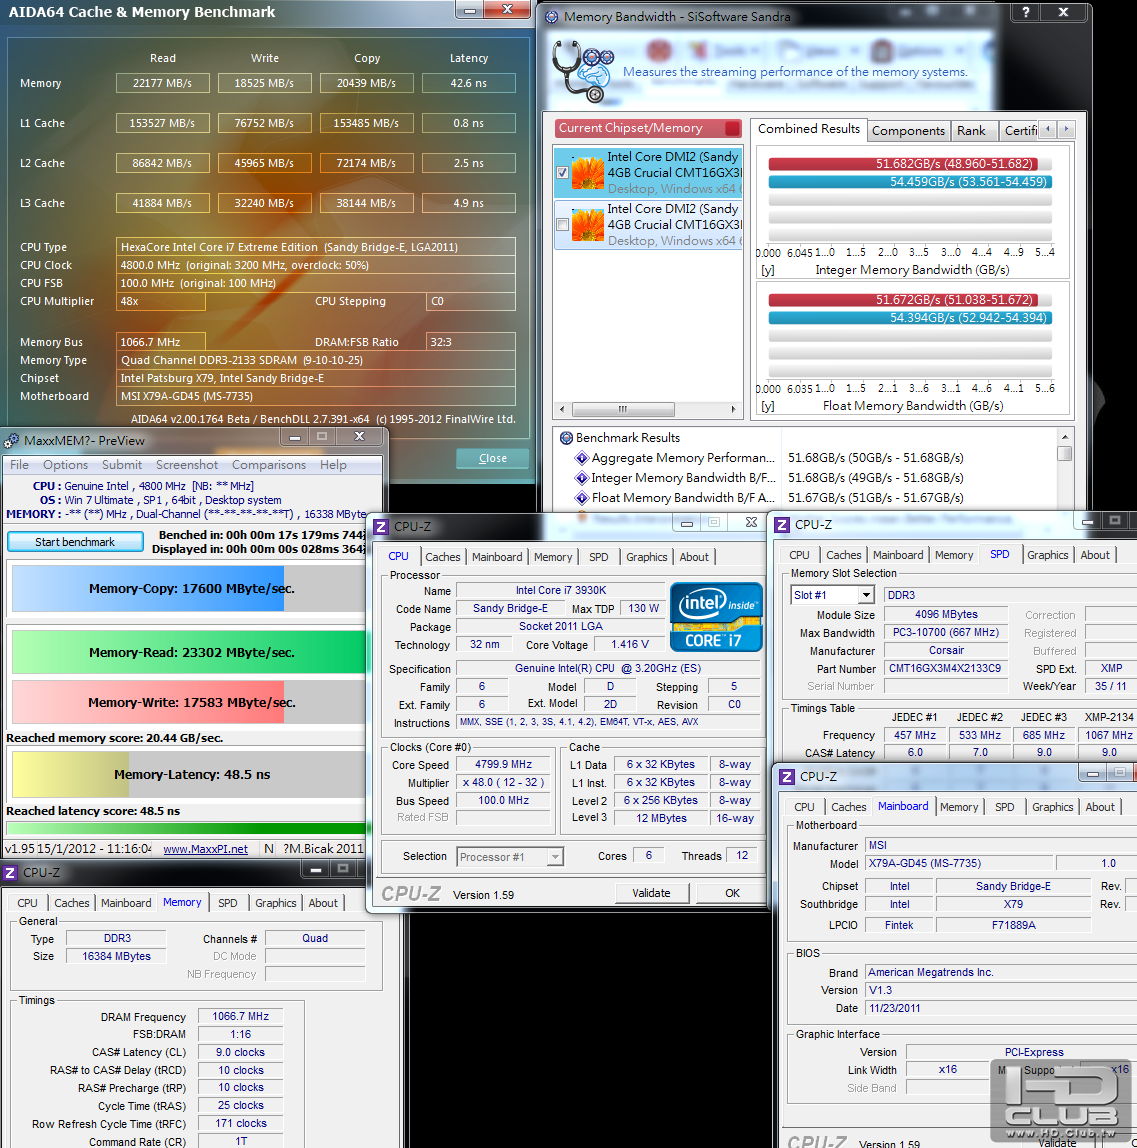This screenshot has height=1148, width=1137.
Task: Click the MaxxMEM gear title icon
Action: 11,441
